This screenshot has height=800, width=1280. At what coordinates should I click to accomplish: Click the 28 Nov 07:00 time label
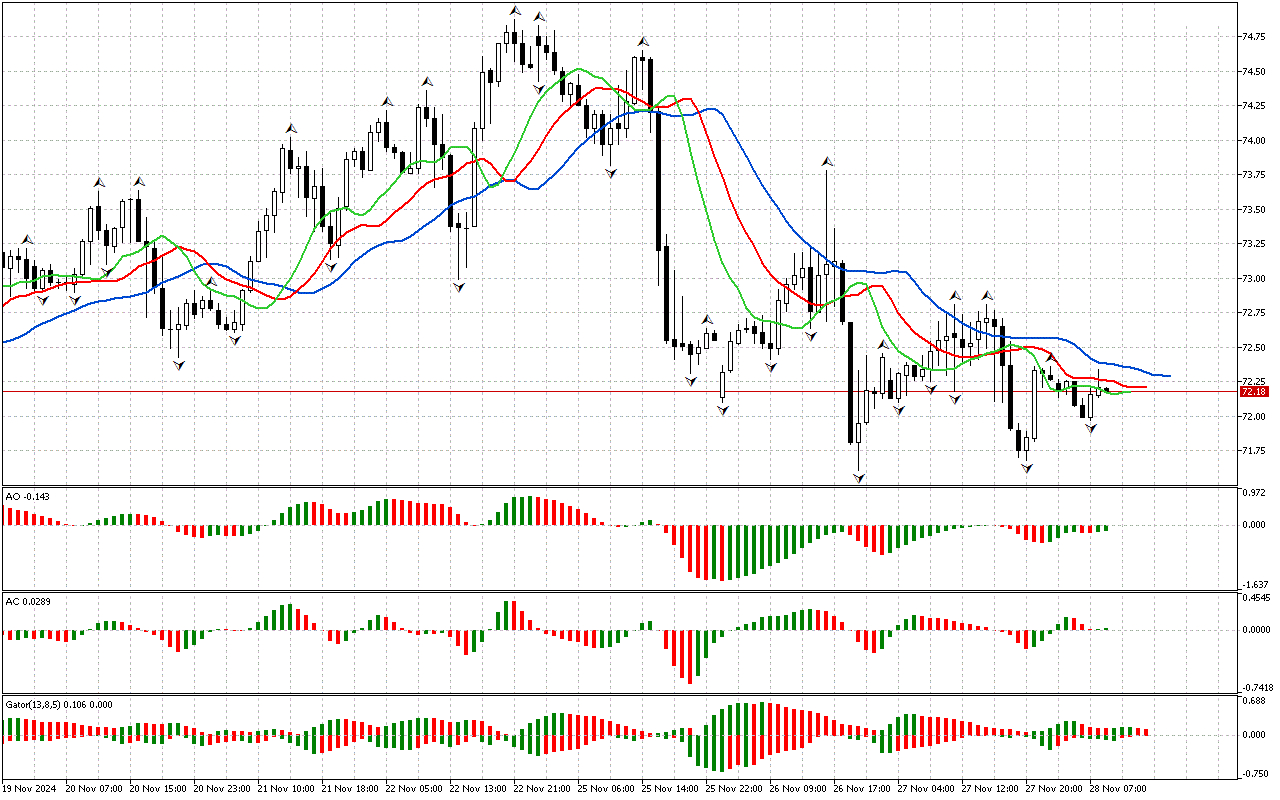click(1118, 789)
